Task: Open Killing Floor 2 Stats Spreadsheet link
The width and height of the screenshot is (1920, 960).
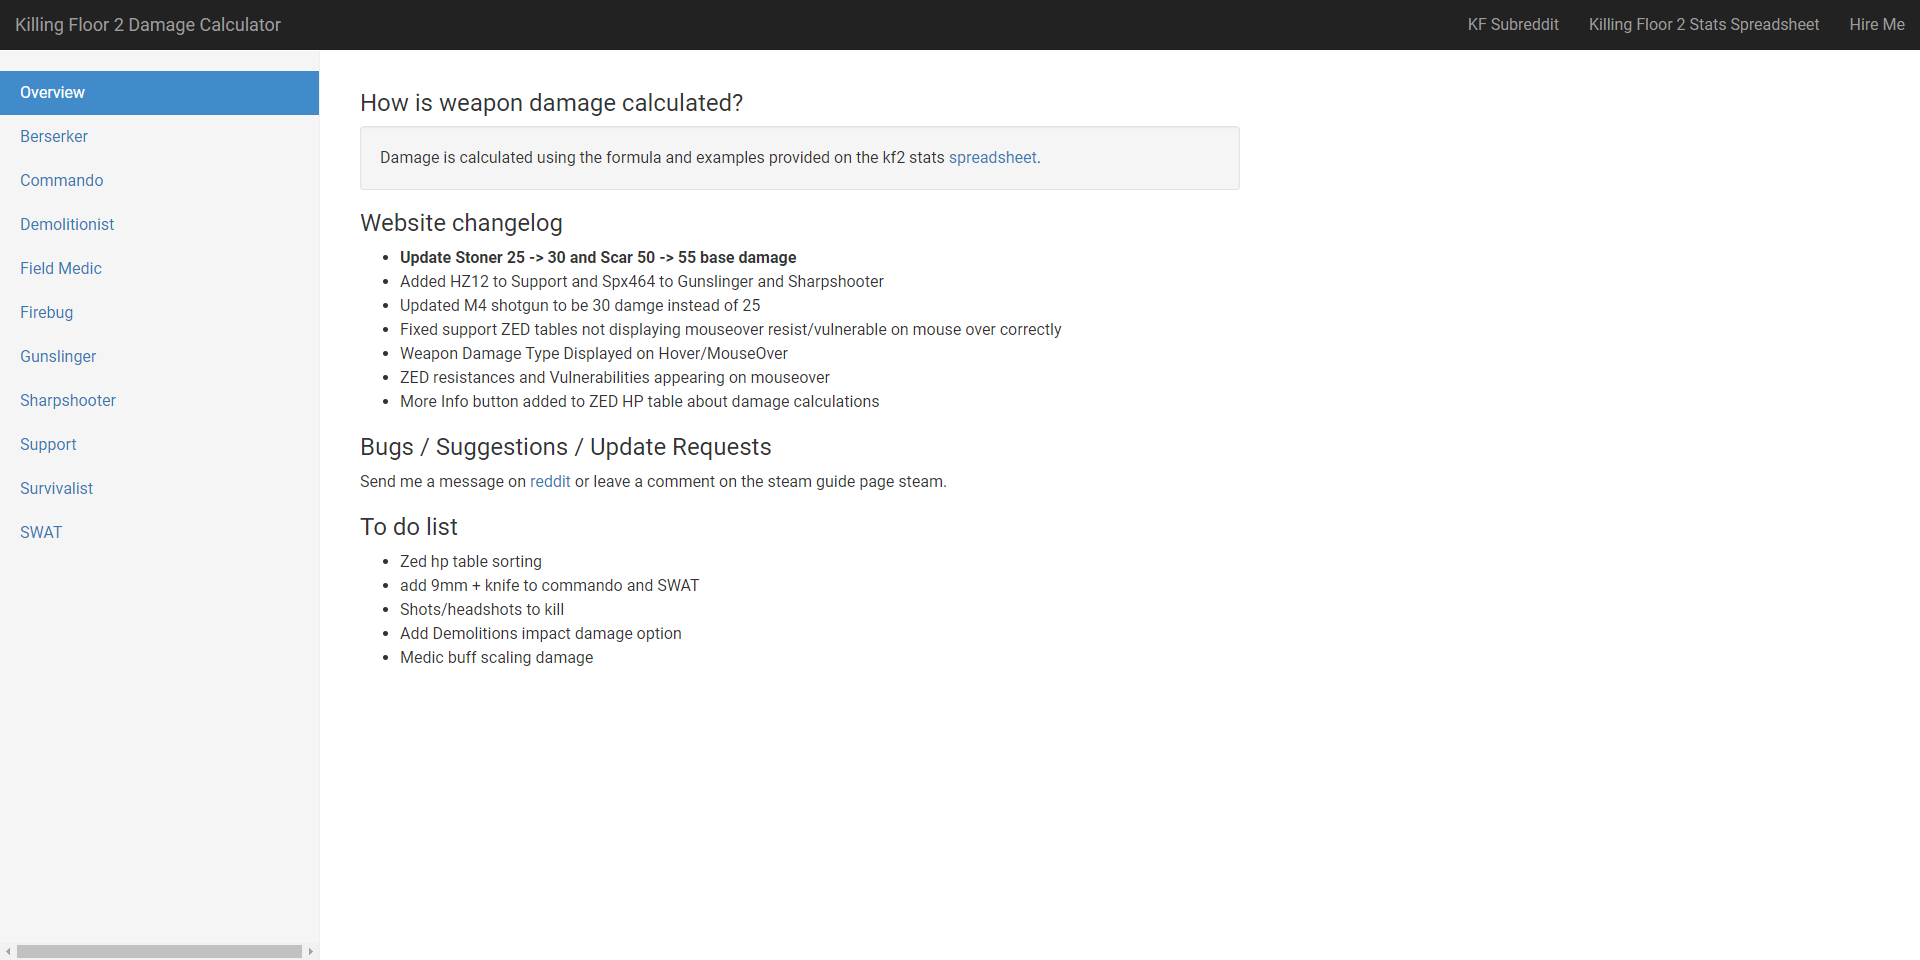Action: point(1704,25)
